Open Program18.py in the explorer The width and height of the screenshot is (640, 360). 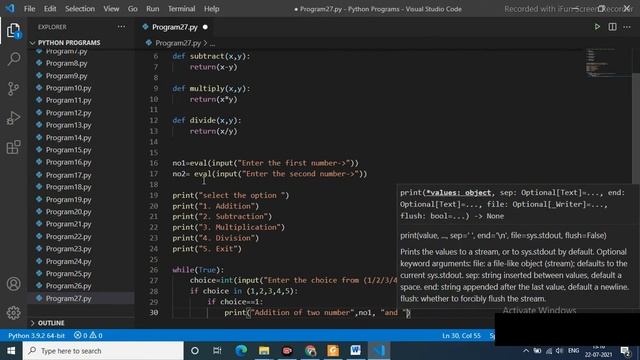coord(69,187)
